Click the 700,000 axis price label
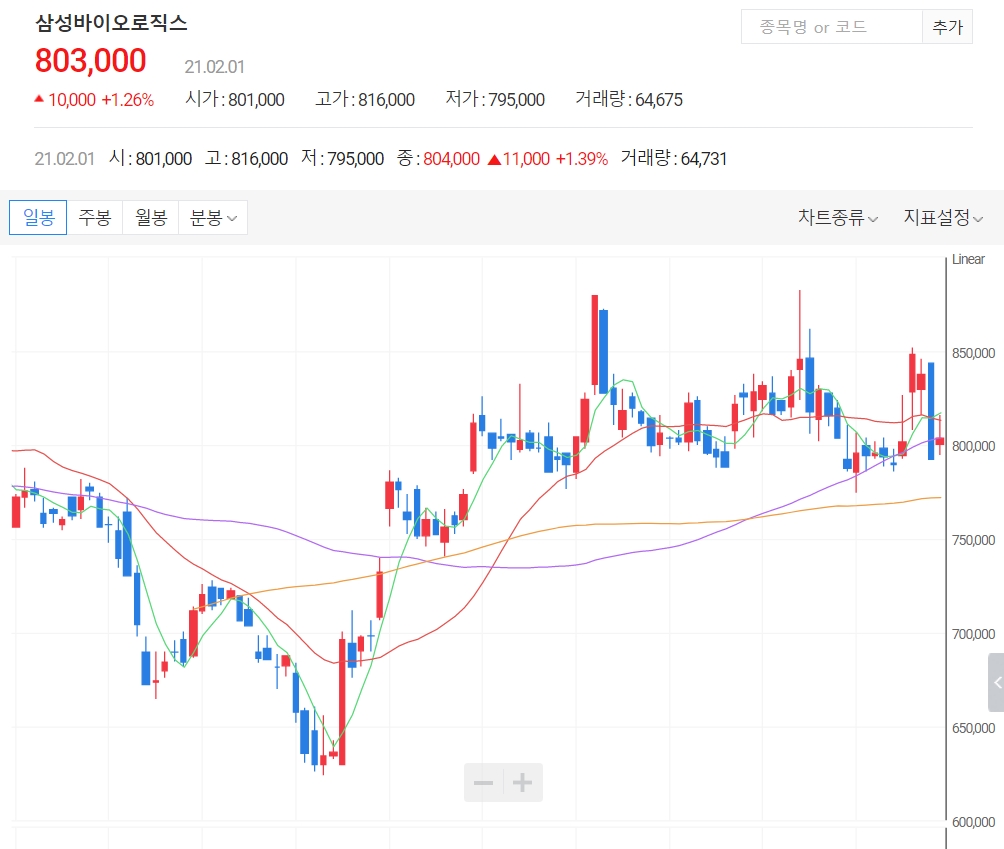Viewport: 1004px width, 849px height. pos(973,635)
